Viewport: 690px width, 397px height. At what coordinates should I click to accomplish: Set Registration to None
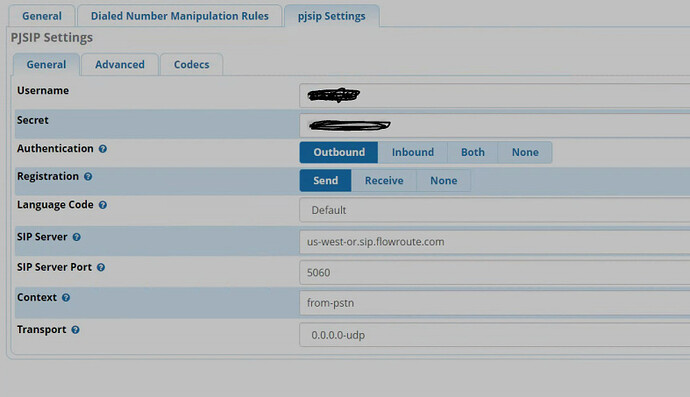[x=444, y=180]
